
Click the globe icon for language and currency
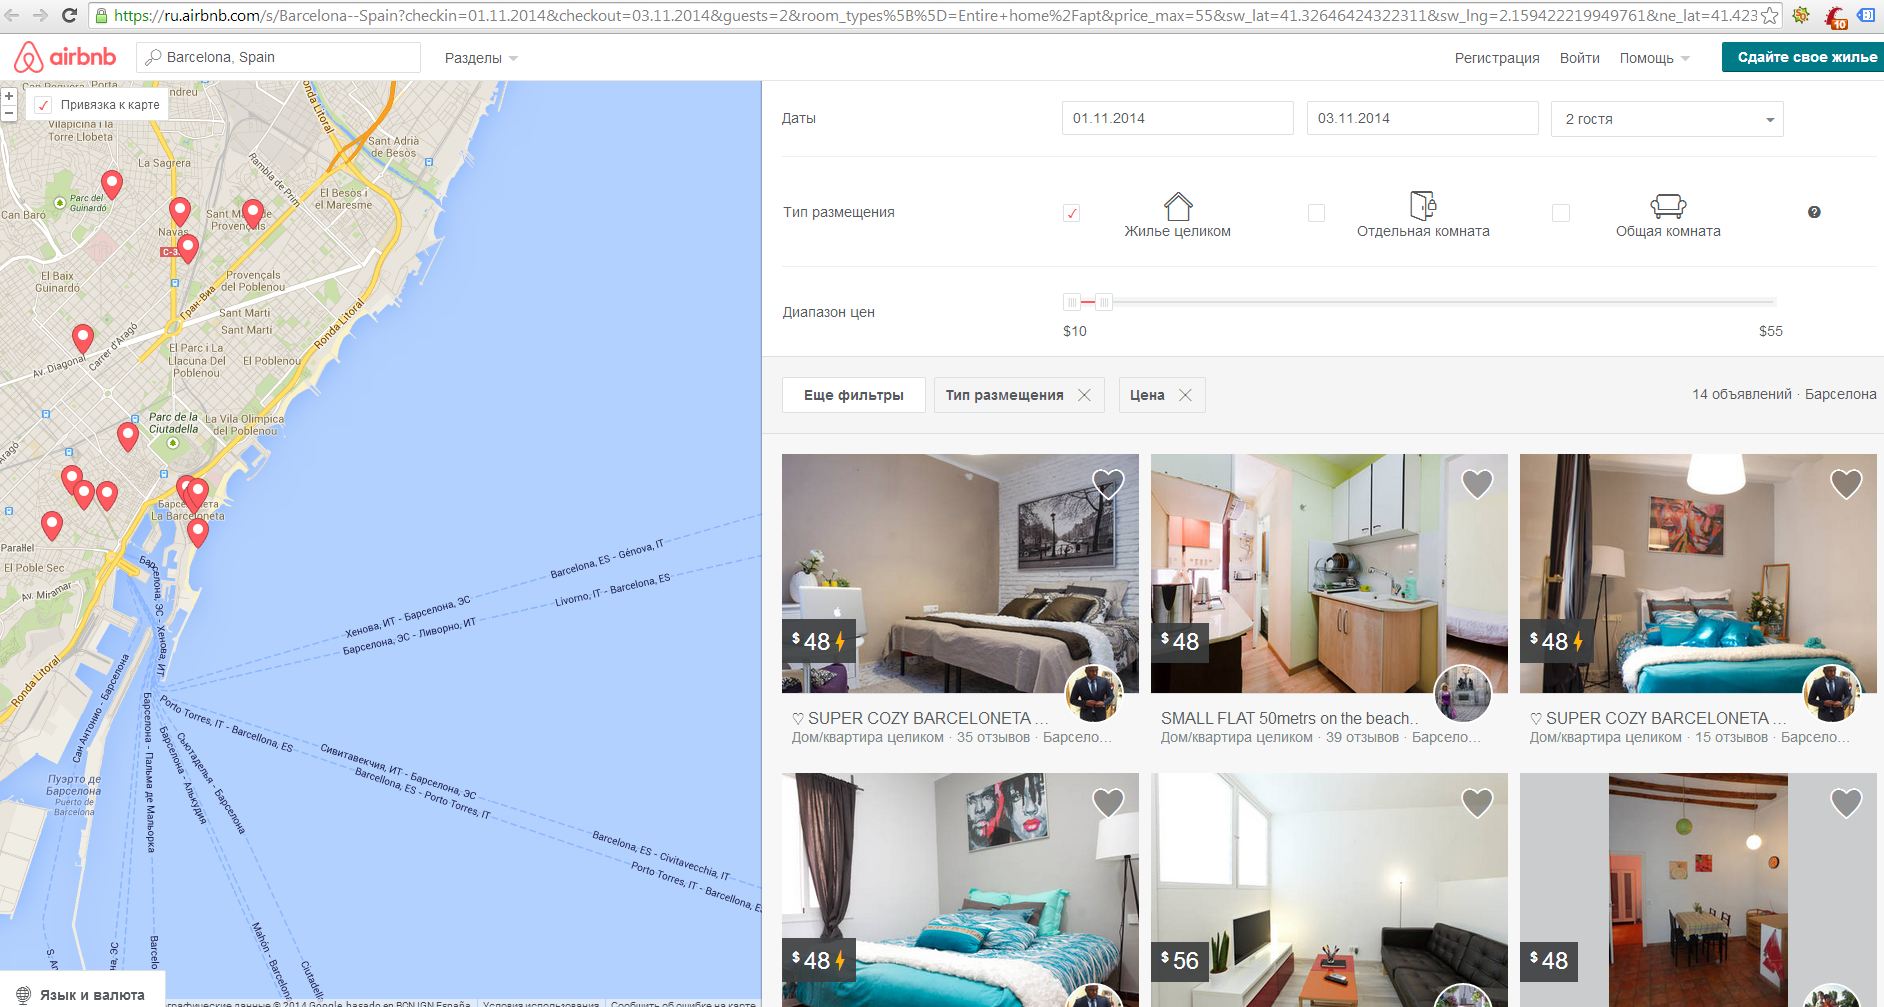click(23, 995)
